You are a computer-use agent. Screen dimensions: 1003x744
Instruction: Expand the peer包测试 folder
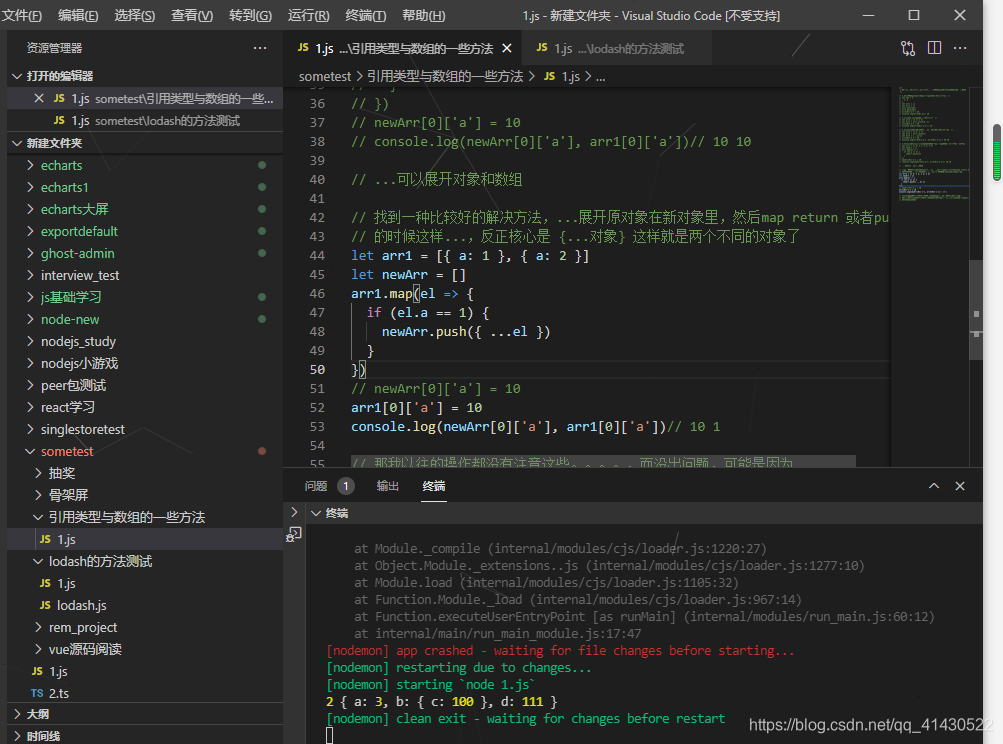[x=145, y=385]
